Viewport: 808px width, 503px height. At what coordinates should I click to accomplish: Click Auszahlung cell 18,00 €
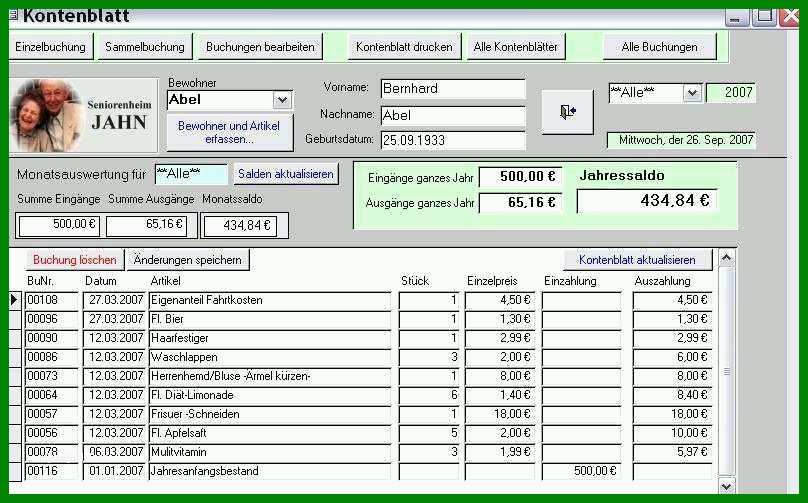coord(672,415)
